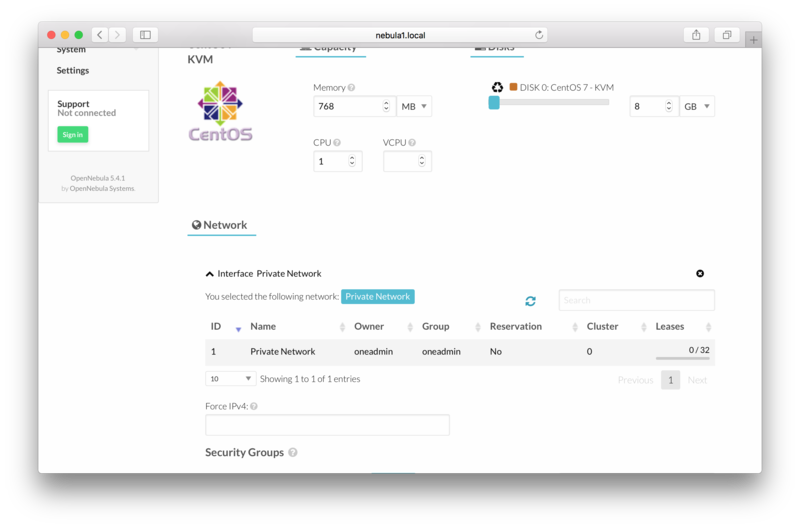This screenshot has width=800, height=528.
Task: Open Settings in the sidebar
Action: pyautogui.click(x=73, y=71)
